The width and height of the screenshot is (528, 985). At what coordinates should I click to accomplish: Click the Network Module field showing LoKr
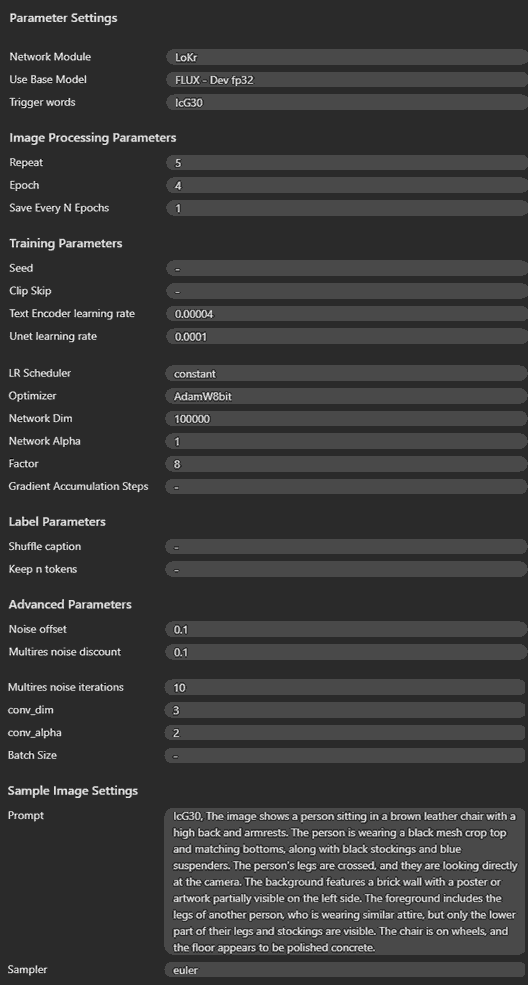[x=347, y=57]
